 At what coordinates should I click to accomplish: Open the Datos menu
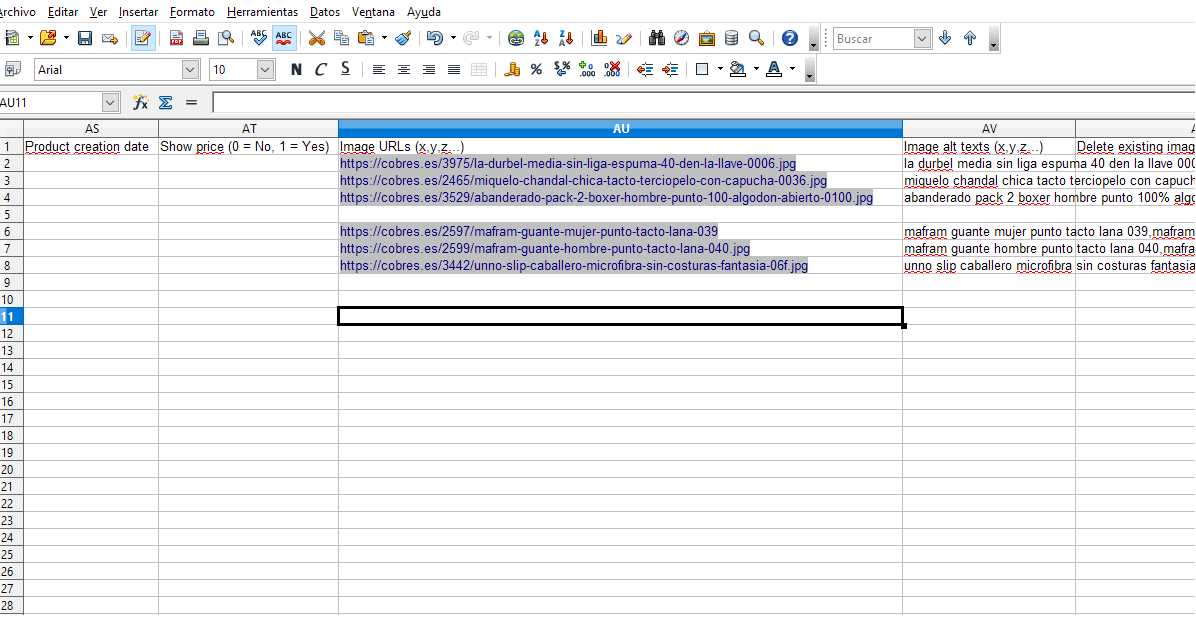[x=325, y=12]
